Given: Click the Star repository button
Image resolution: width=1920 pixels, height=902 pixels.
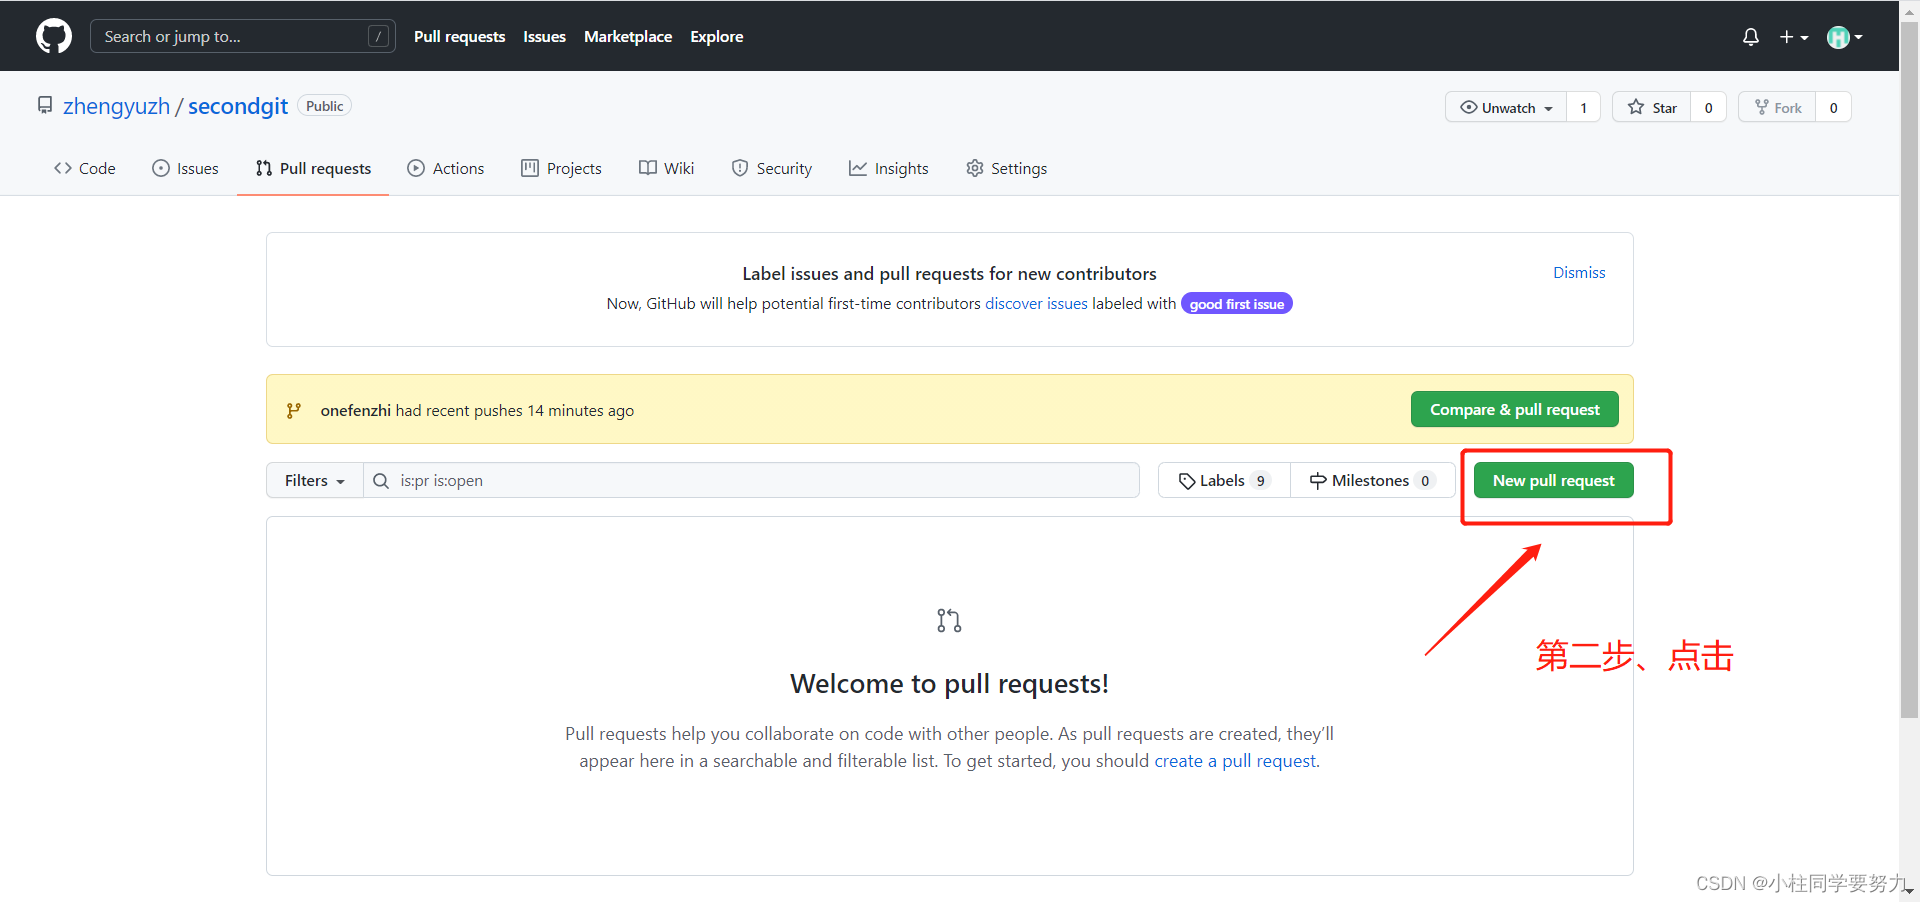Looking at the screenshot, I should pyautogui.click(x=1652, y=108).
